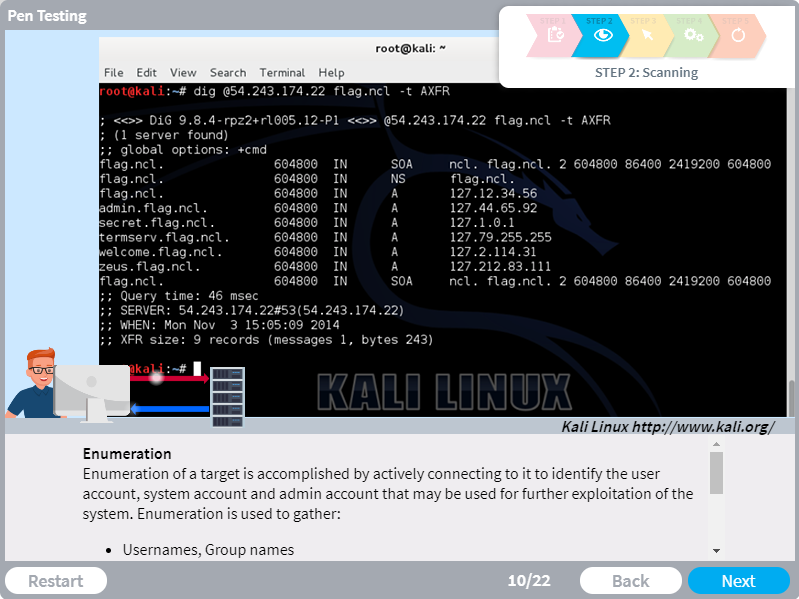Select the Step 2 scanning eye icon
The image size is (799, 599).
click(603, 35)
